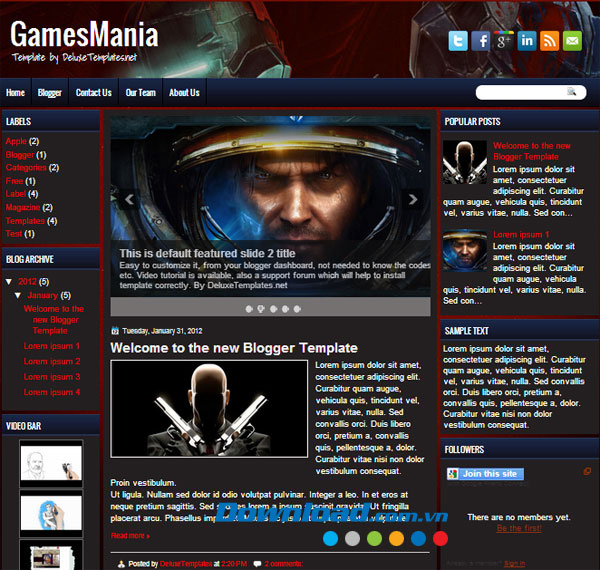Open the Blogger menu item
Viewport: 600px width, 570px height.
(50, 93)
